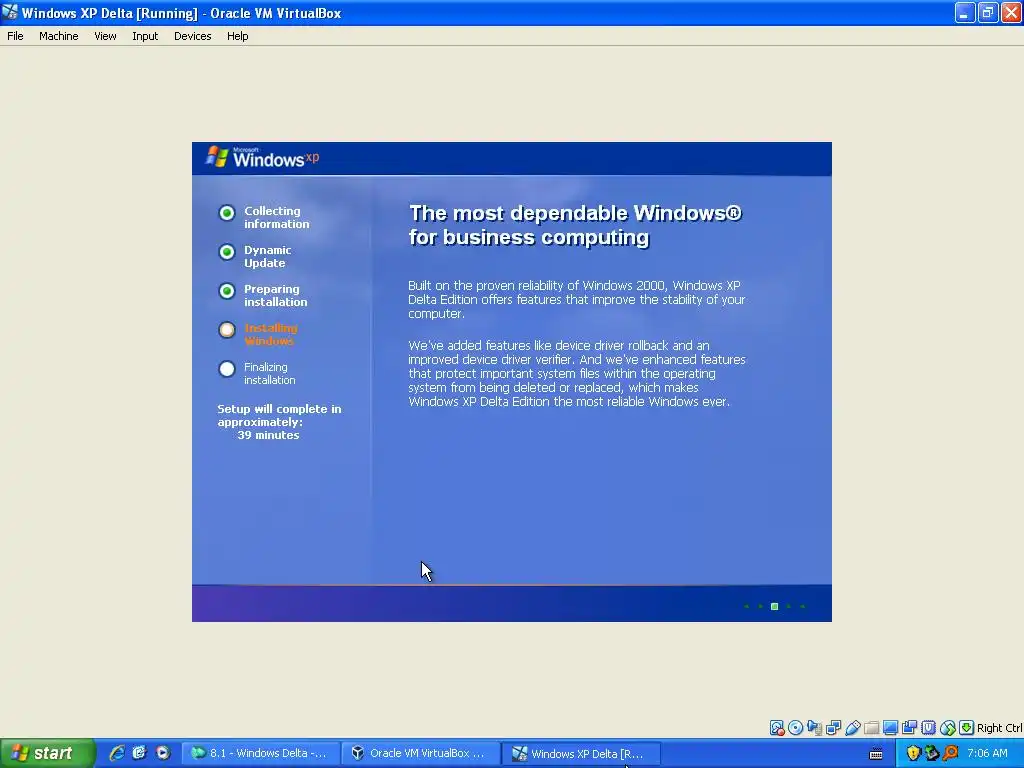Image resolution: width=1024 pixels, height=768 pixels.
Task: Click the display settings status icon
Action: pos(890,728)
